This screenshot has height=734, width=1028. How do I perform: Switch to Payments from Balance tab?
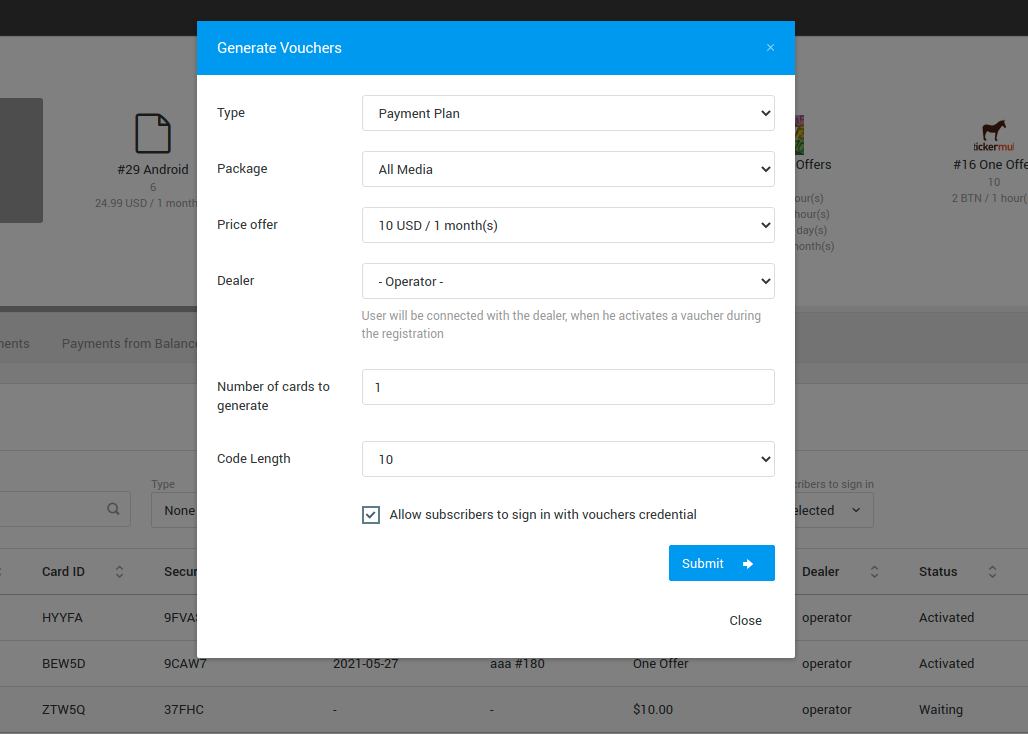(130, 344)
